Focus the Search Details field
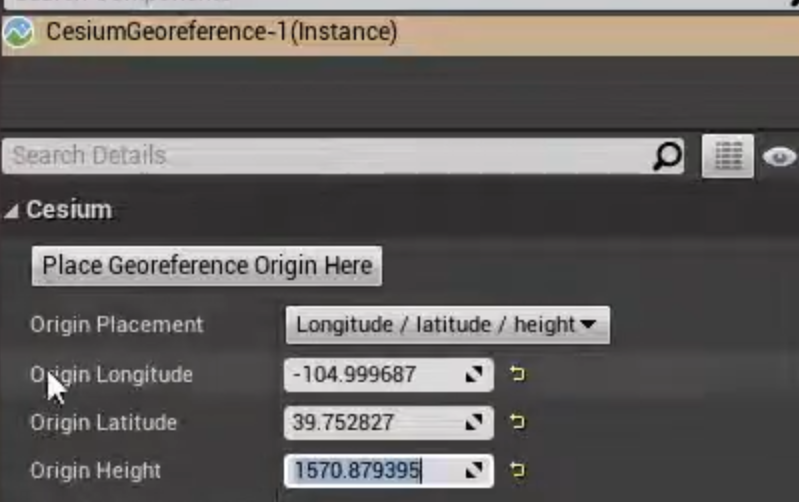 point(343,156)
